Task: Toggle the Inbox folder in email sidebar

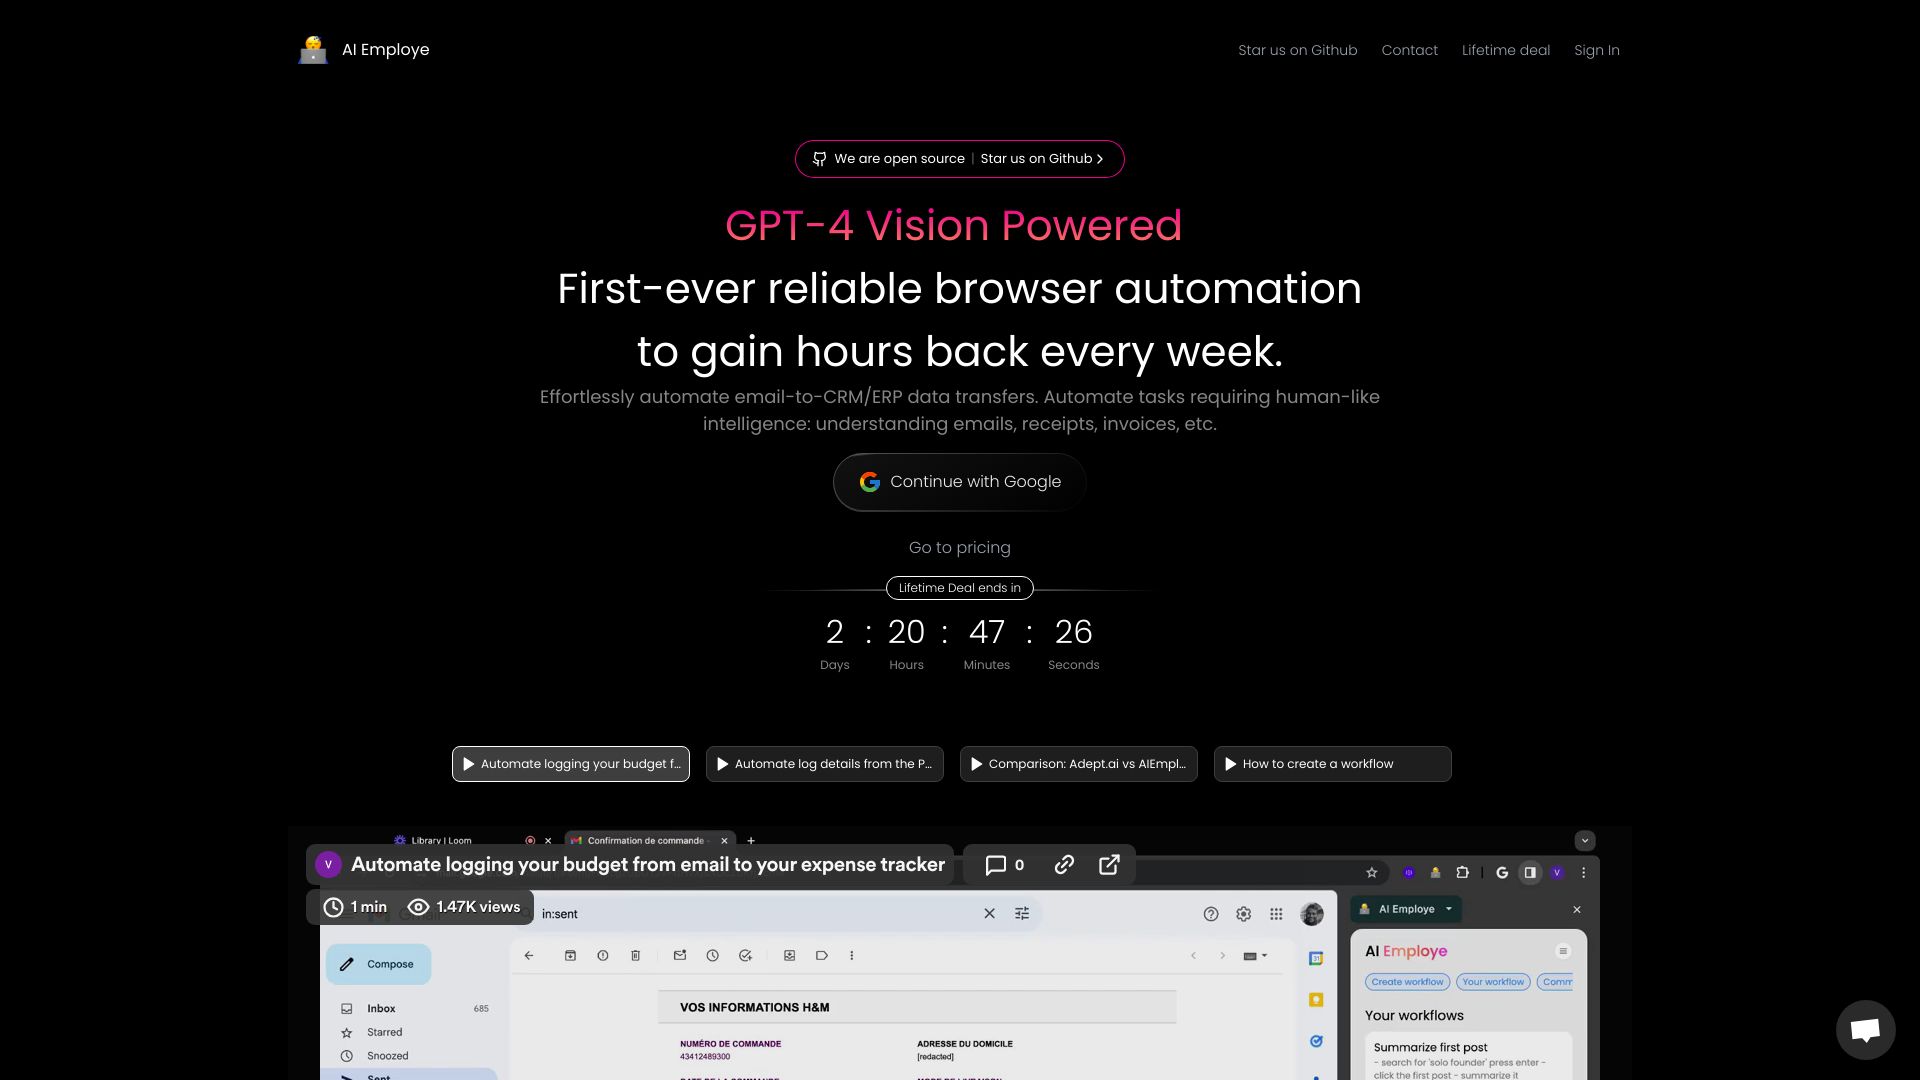Action: pos(381,1007)
